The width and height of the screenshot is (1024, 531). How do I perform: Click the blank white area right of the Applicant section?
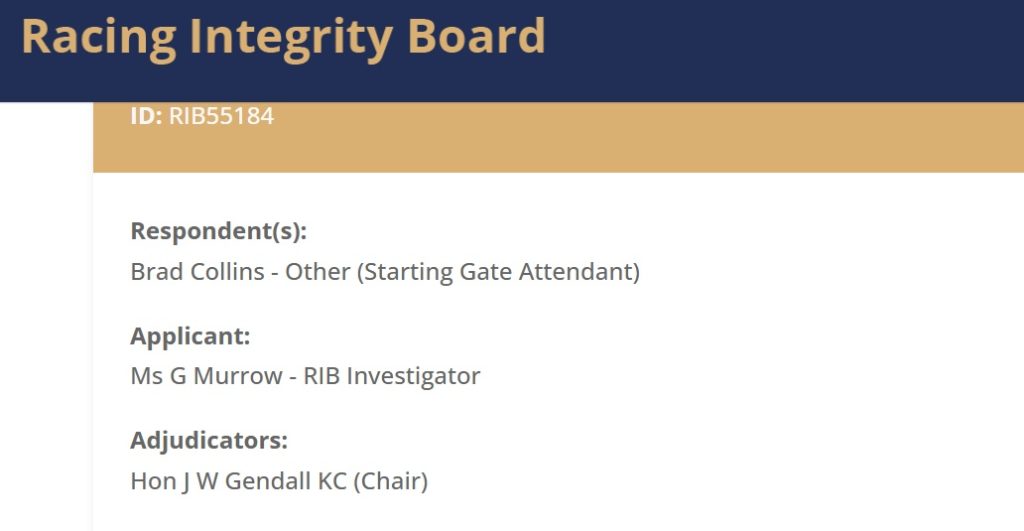(x=751, y=356)
